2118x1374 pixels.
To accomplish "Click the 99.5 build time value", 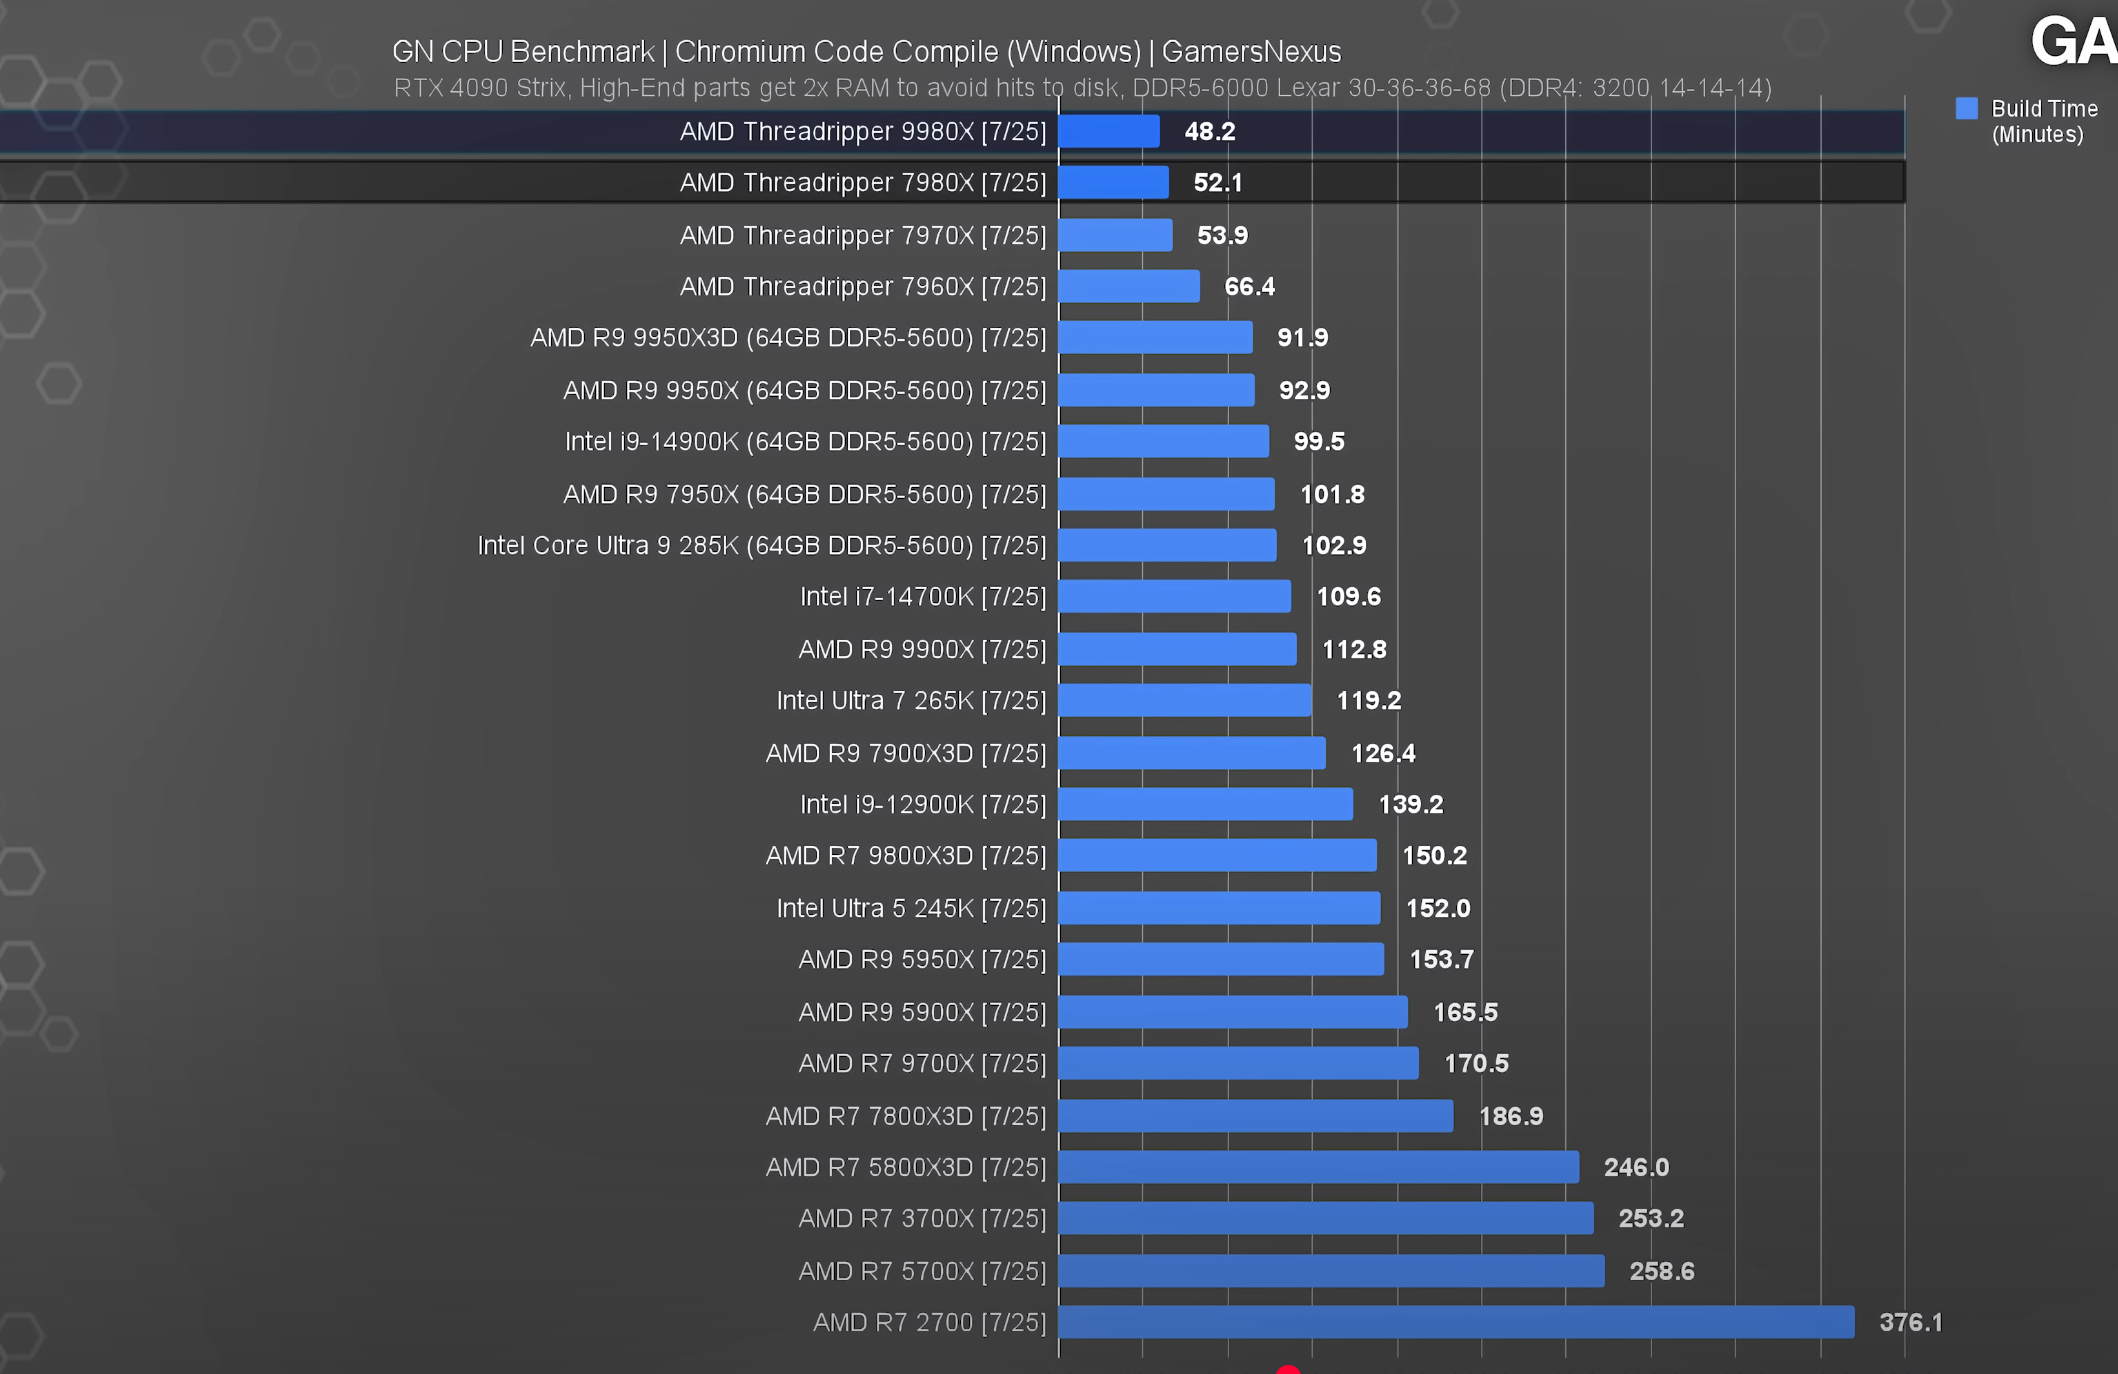I will 1319,441.
